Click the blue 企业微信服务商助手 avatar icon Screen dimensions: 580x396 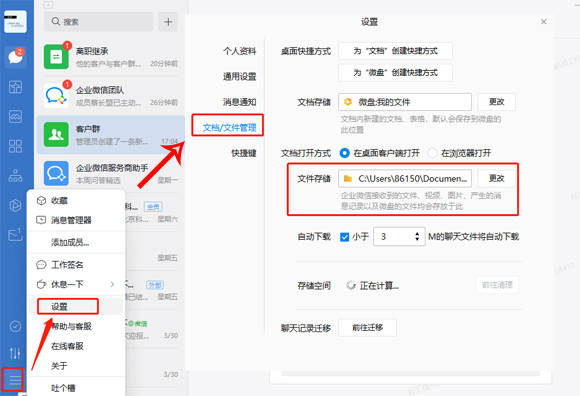pyautogui.click(x=56, y=173)
